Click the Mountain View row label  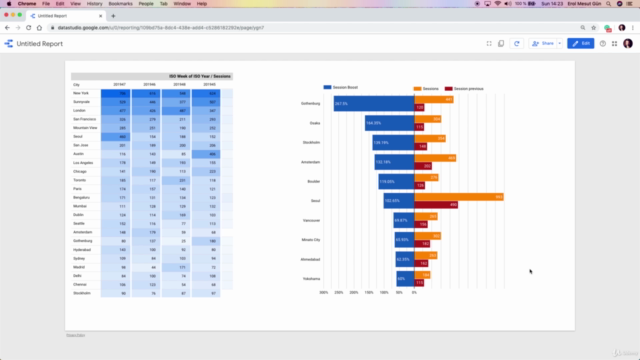[85, 128]
